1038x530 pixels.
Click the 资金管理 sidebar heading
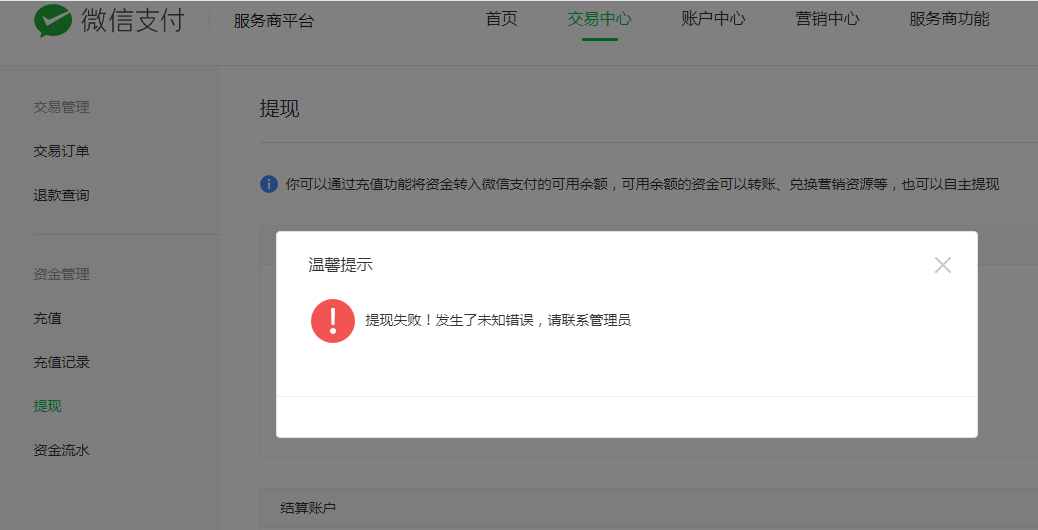pos(62,274)
